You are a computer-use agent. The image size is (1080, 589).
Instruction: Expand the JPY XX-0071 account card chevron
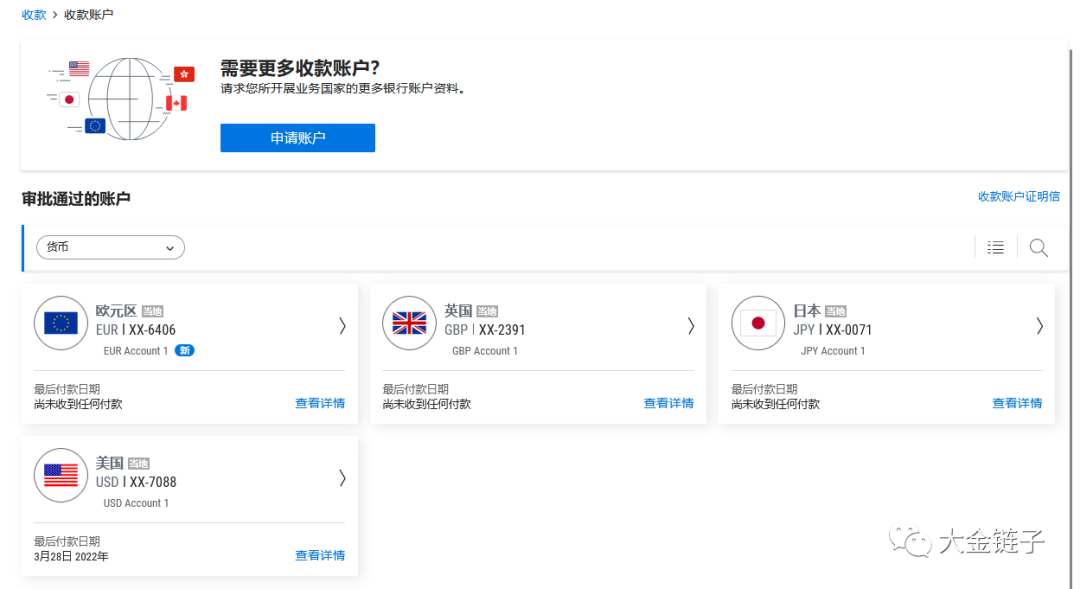[1039, 326]
